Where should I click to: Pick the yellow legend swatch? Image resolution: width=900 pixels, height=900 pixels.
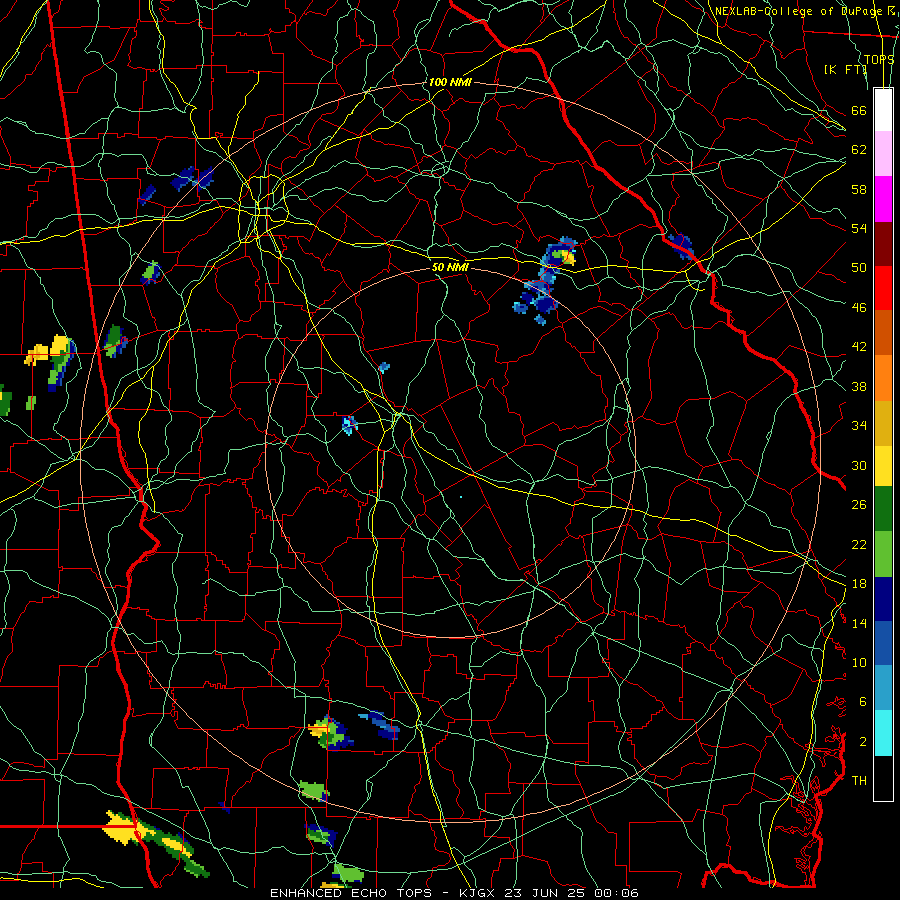(x=883, y=466)
